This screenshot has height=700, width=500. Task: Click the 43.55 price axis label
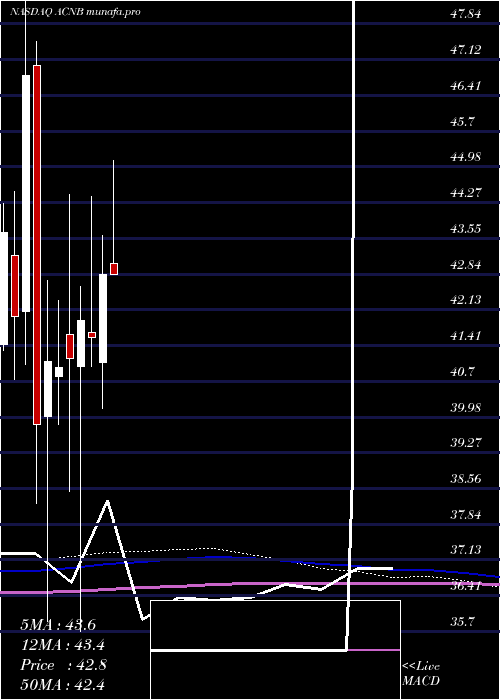pos(465,229)
